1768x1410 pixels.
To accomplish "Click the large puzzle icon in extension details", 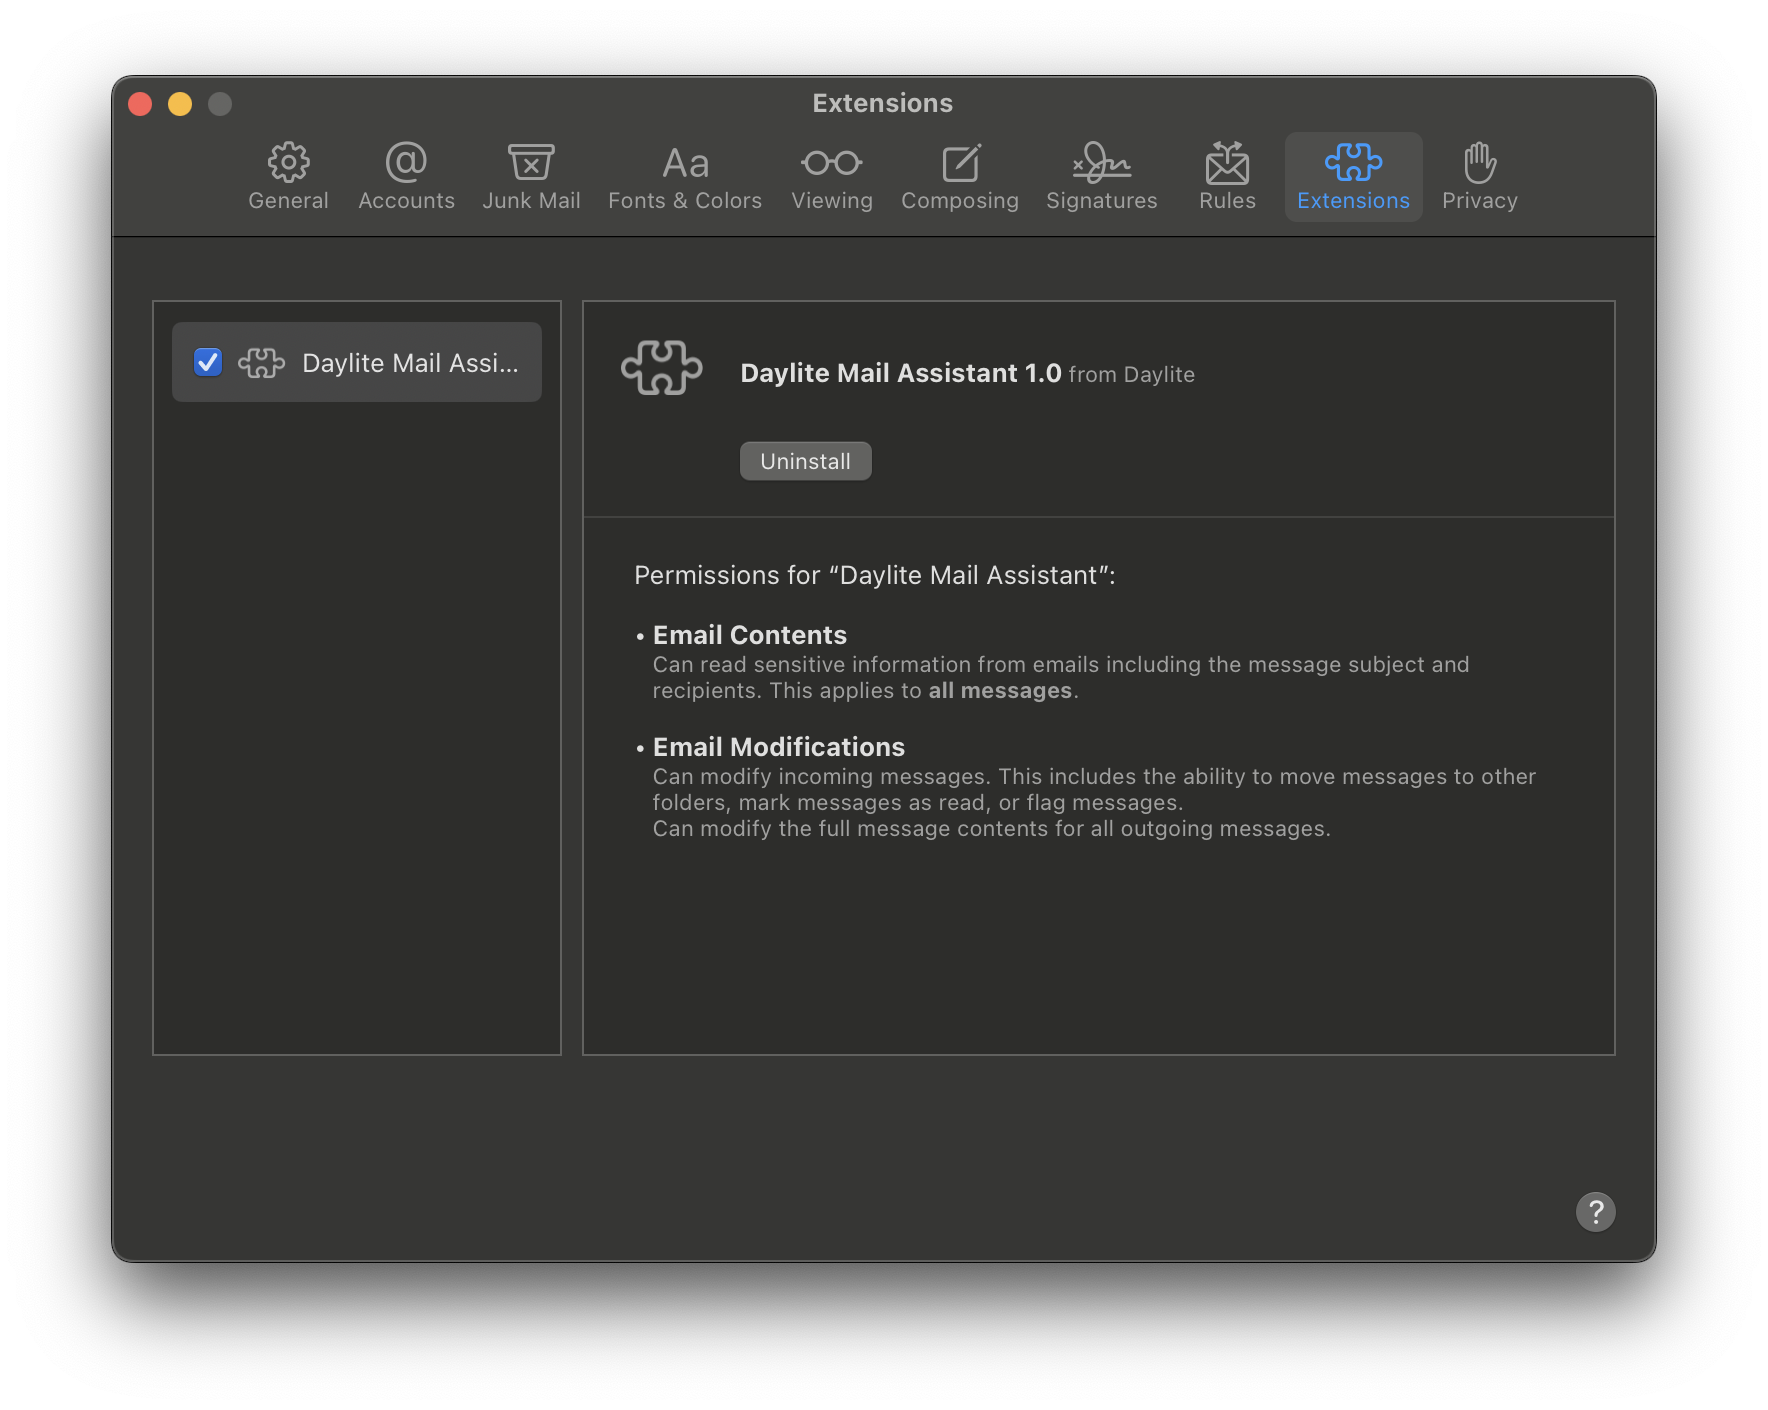I will [661, 368].
